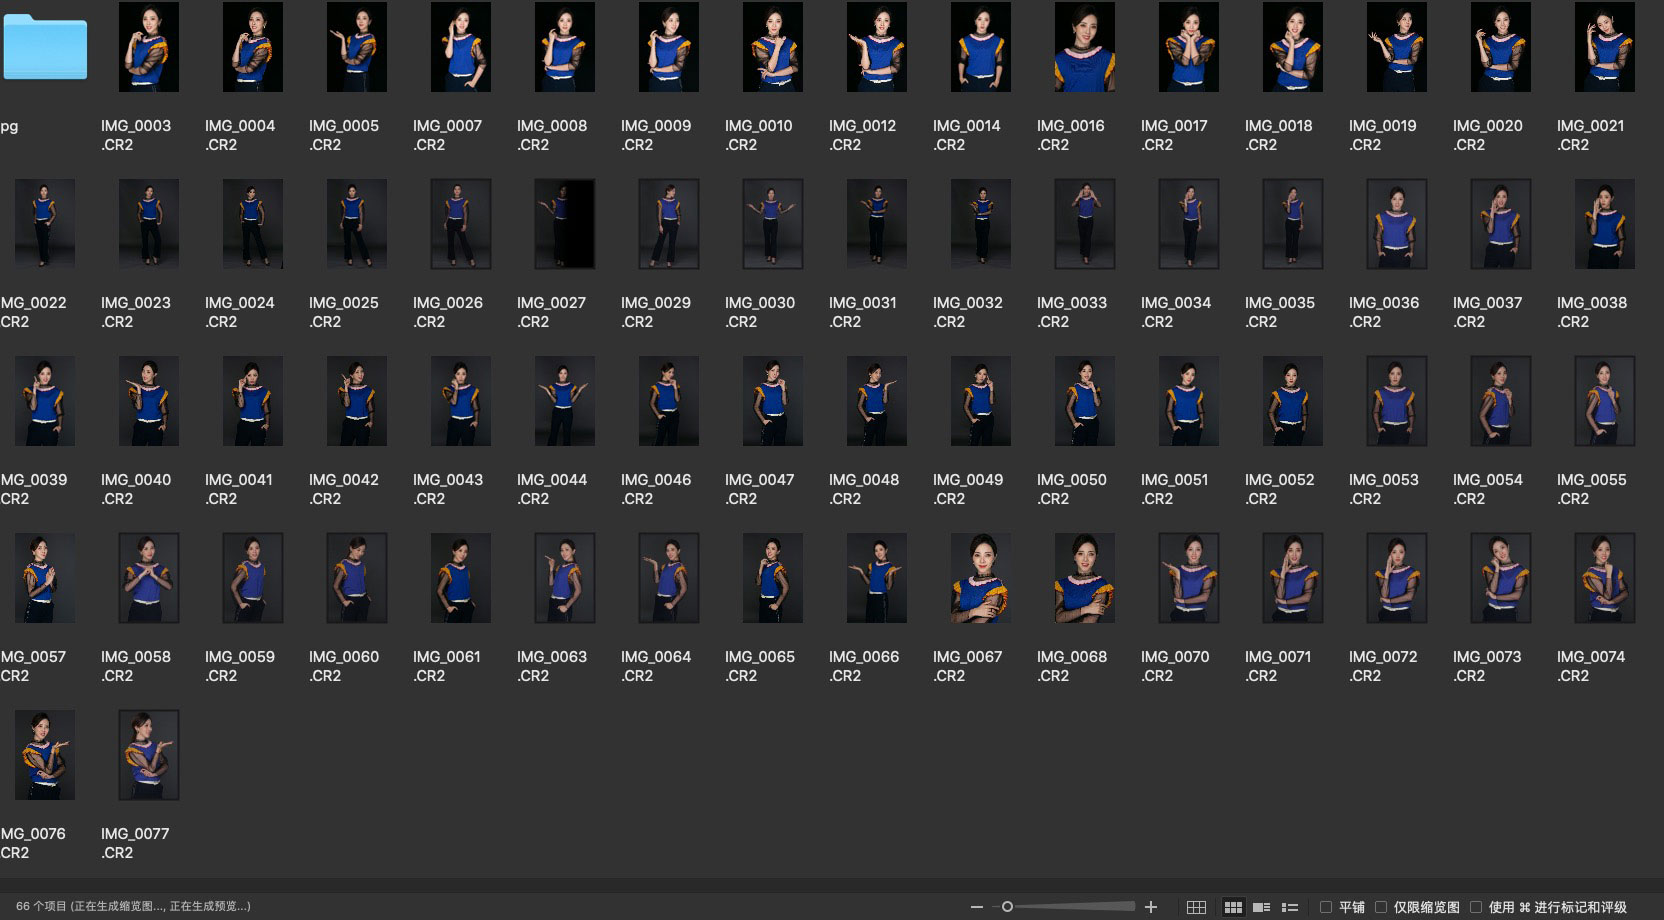Click the IMG_0021.CR2 file name label
Image resolution: width=1664 pixels, height=920 pixels.
coord(1590,135)
